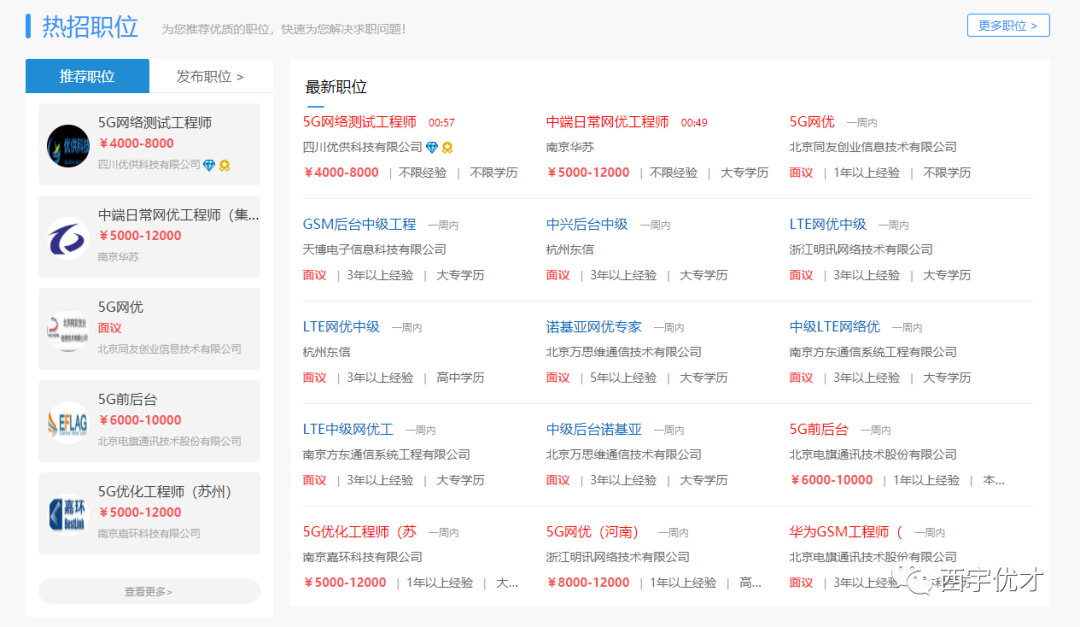Click the 热招职位 page heading

click(90, 27)
